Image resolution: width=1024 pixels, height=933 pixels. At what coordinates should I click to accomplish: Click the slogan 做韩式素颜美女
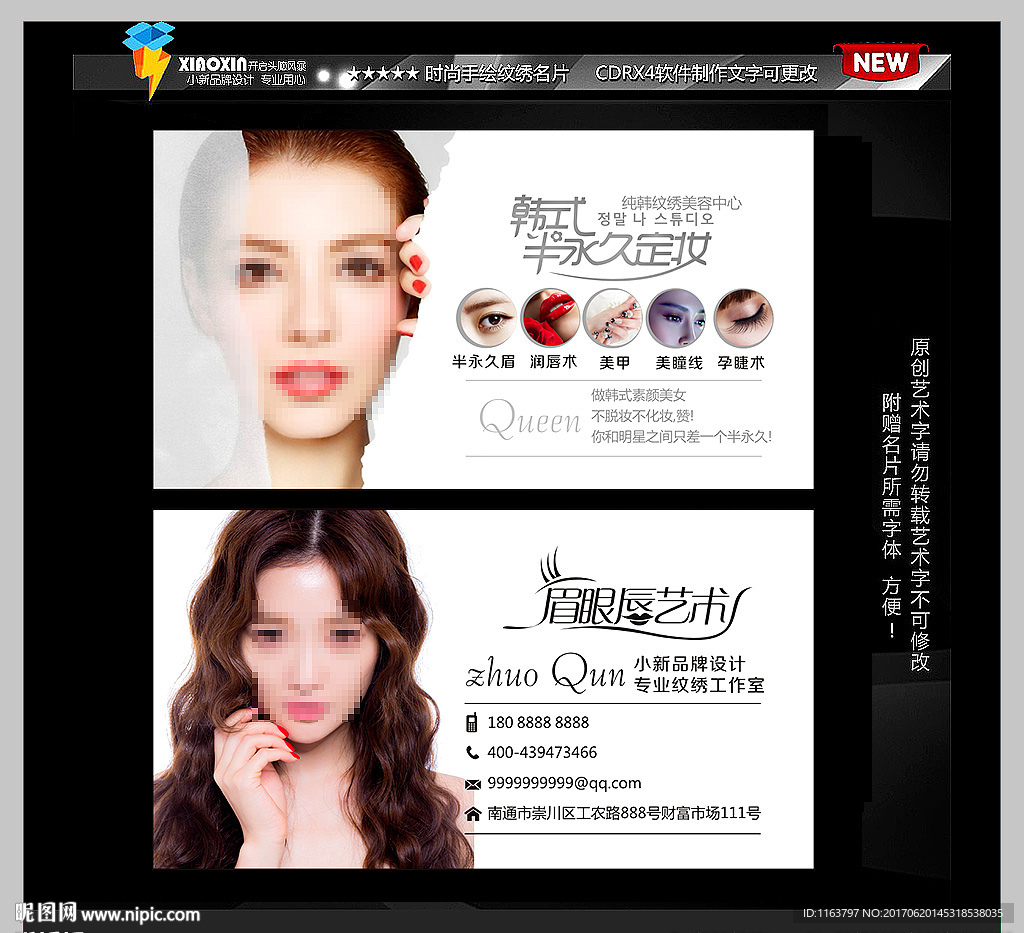(639, 395)
